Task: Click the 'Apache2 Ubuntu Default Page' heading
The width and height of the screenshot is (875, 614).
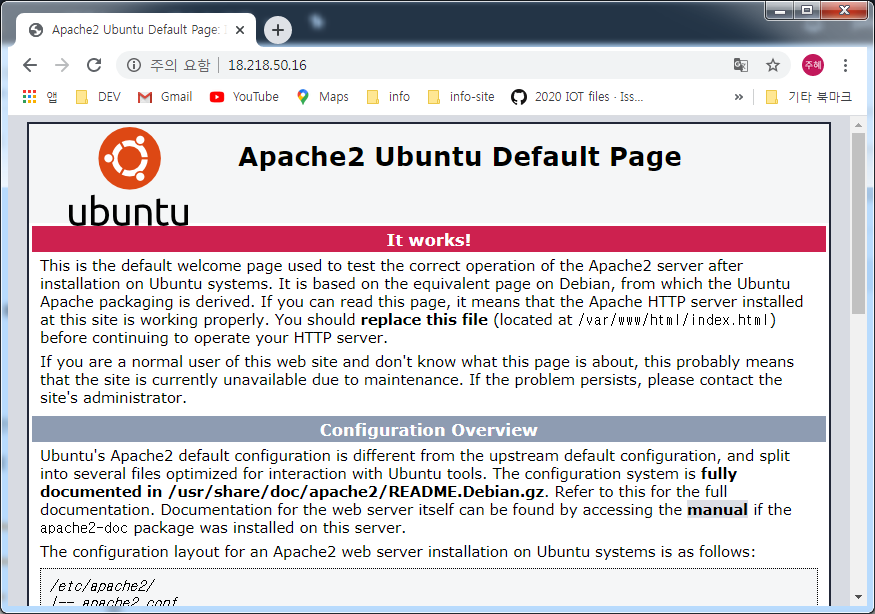Action: pos(460,157)
